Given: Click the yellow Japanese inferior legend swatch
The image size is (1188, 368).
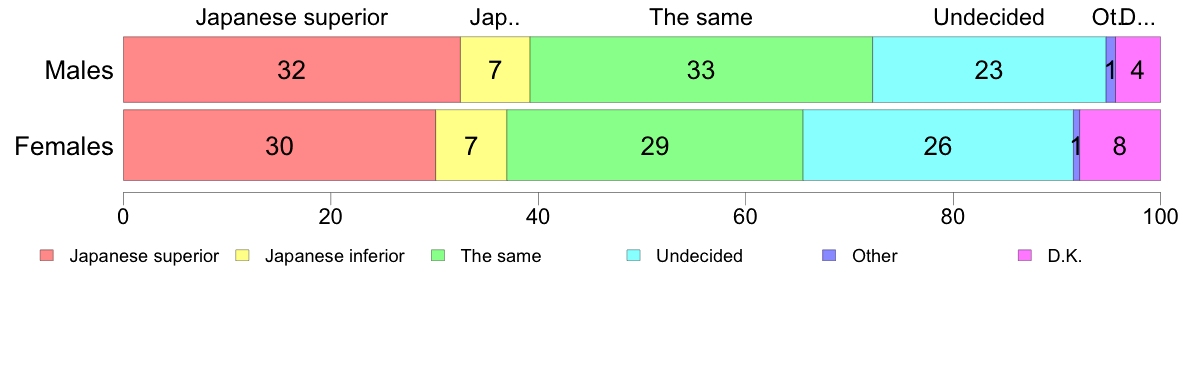Looking at the screenshot, I should 242,256.
